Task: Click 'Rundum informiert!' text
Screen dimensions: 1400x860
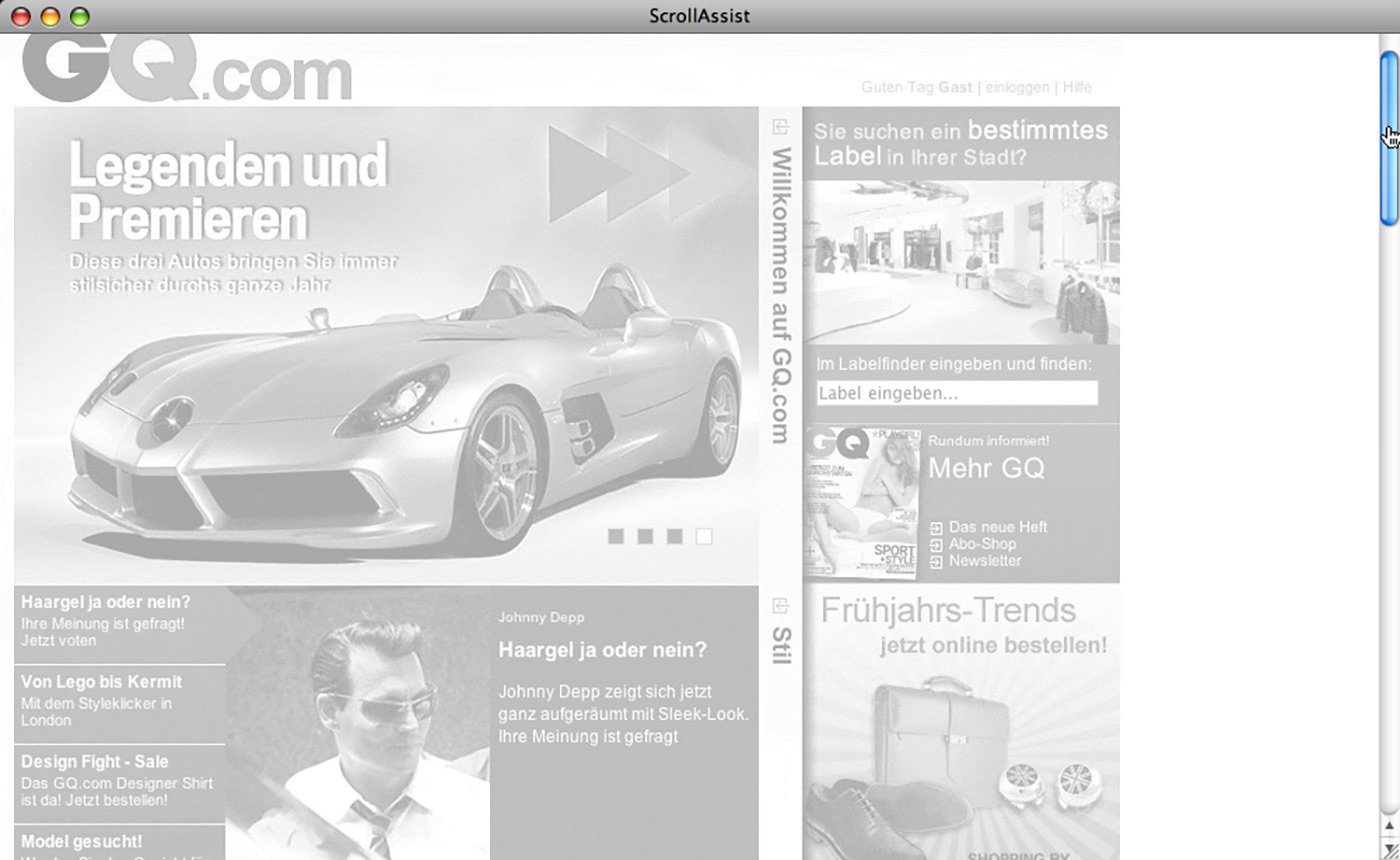Action: [x=989, y=440]
